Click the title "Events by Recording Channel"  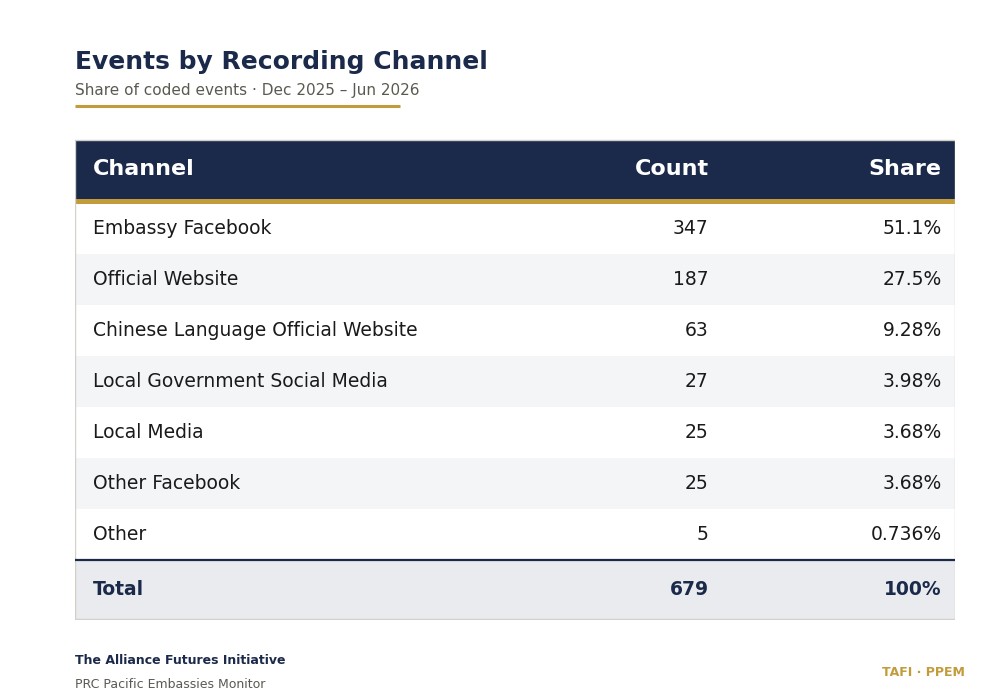pyautogui.click(x=281, y=61)
